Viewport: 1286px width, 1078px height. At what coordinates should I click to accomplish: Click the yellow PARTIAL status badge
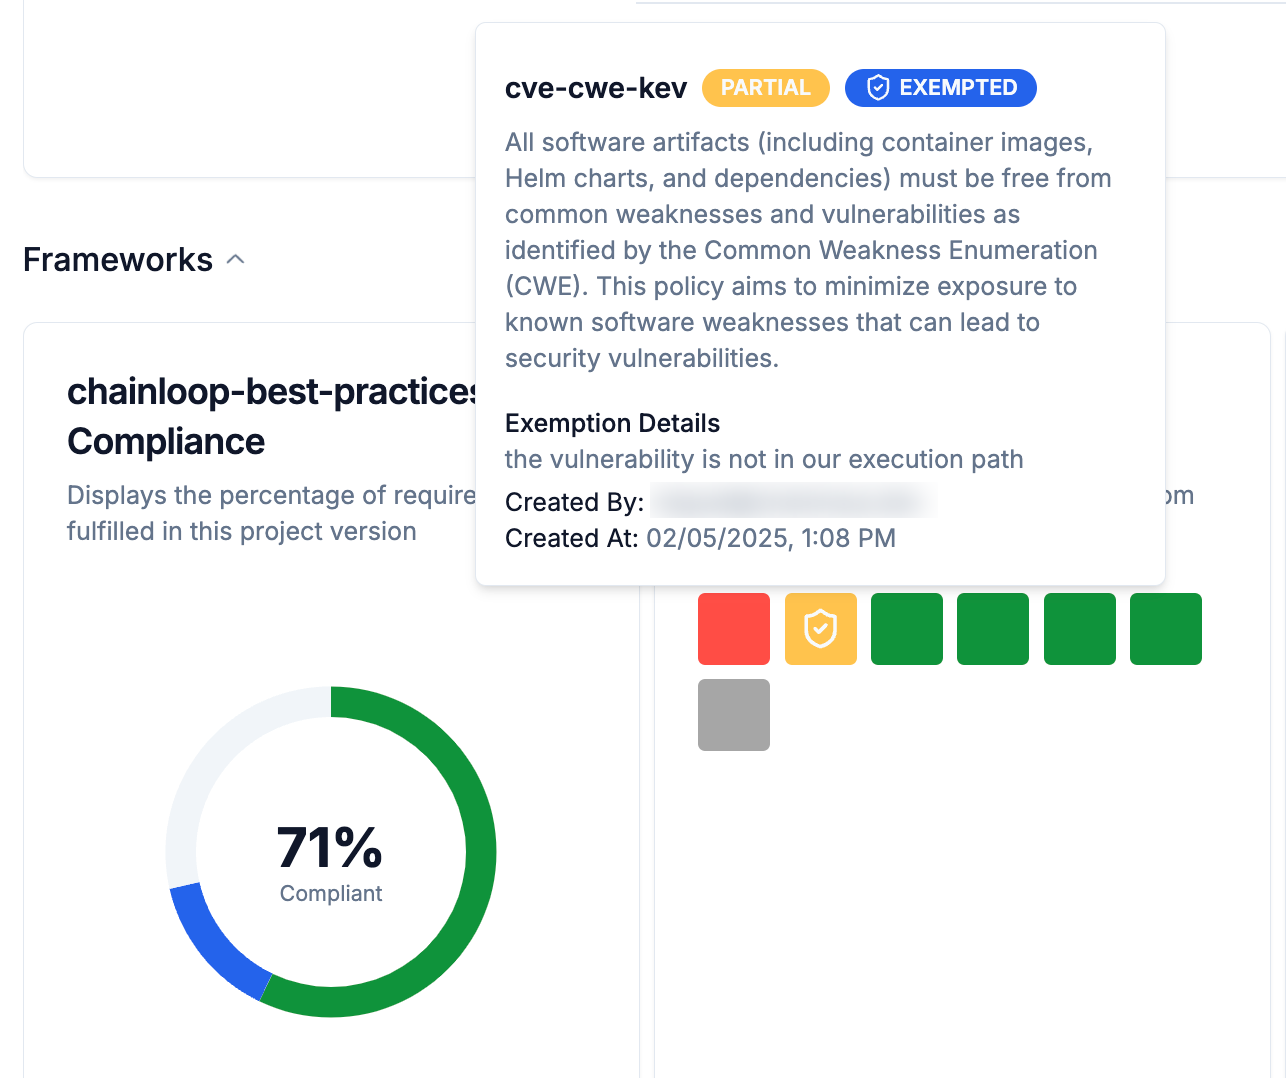tap(765, 88)
